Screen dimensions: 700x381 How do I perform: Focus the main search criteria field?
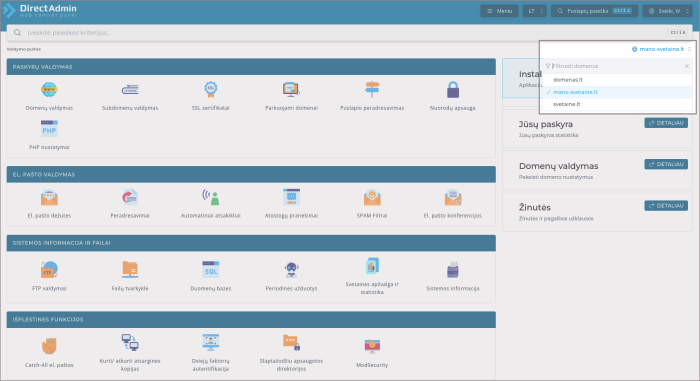click(x=349, y=33)
